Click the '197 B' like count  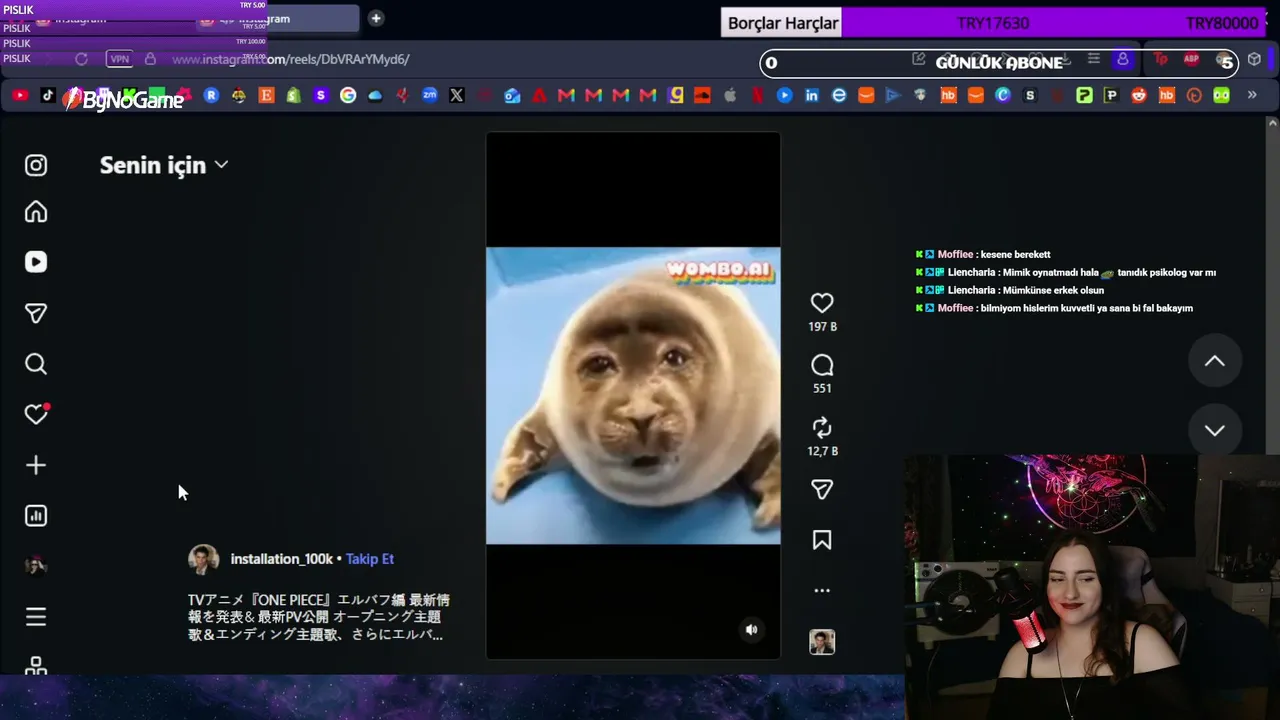pyautogui.click(x=822, y=327)
